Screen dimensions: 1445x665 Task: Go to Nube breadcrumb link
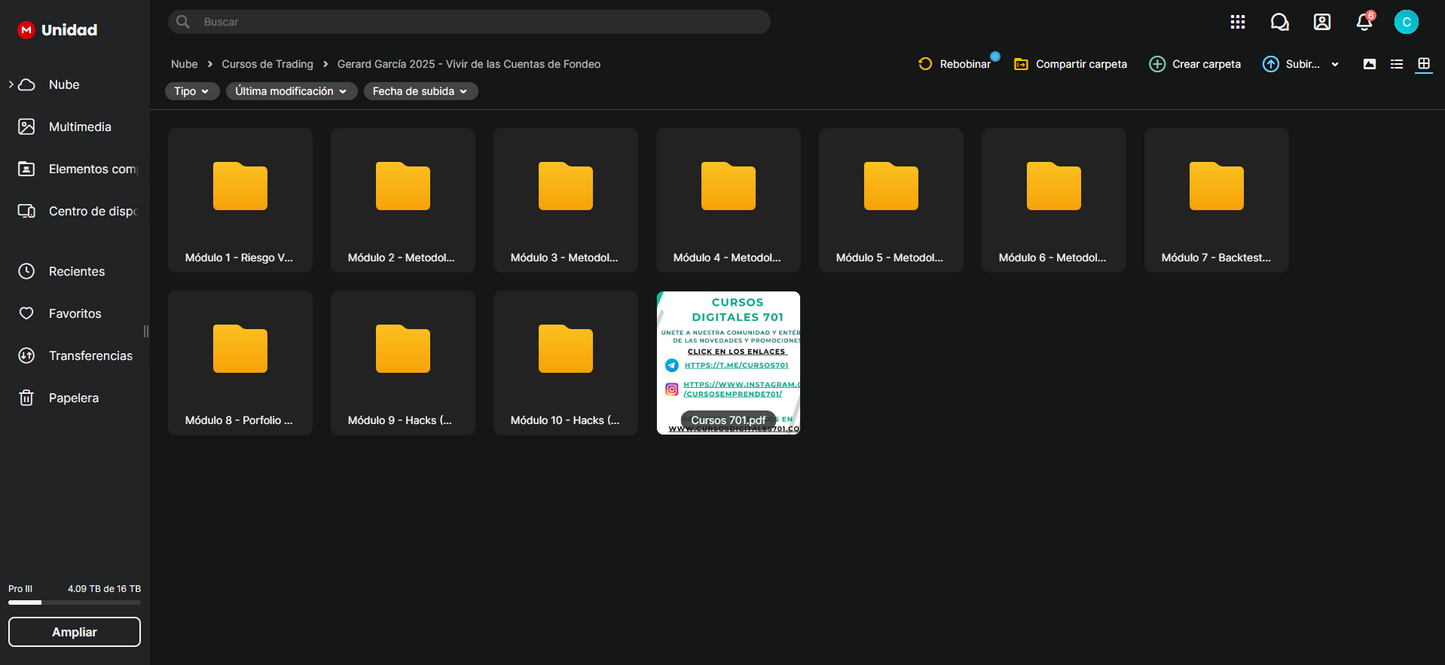pyautogui.click(x=184, y=64)
